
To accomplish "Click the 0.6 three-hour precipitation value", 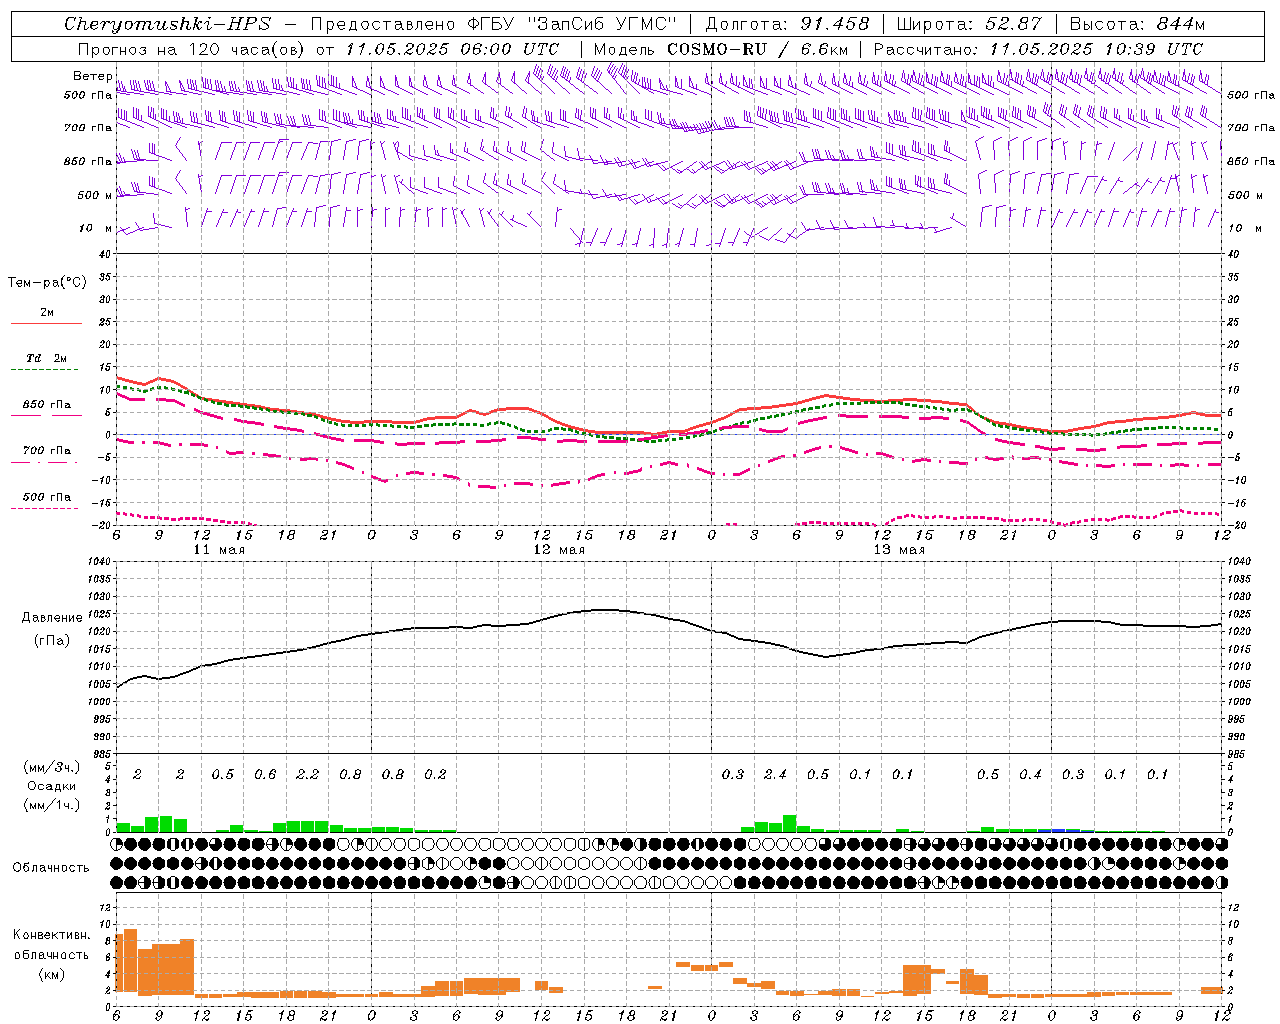I will pyautogui.click(x=265, y=775).
